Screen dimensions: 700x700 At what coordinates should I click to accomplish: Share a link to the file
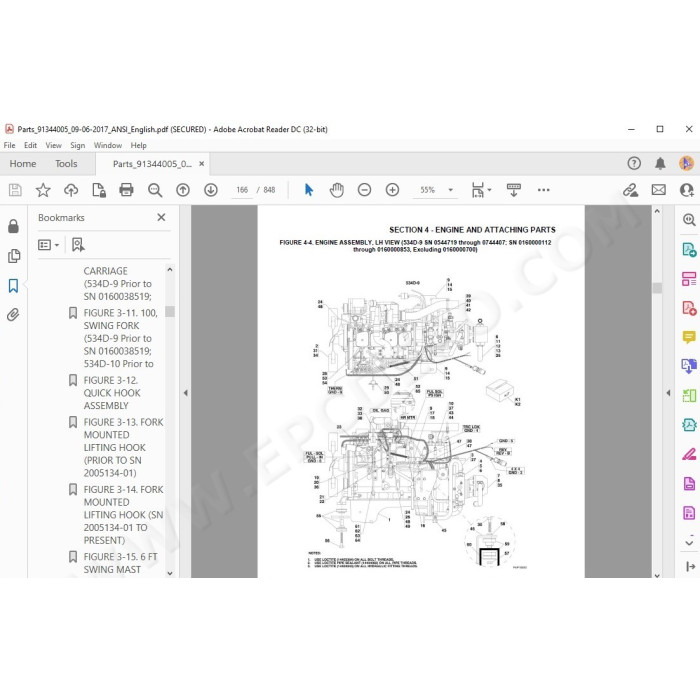(630, 190)
